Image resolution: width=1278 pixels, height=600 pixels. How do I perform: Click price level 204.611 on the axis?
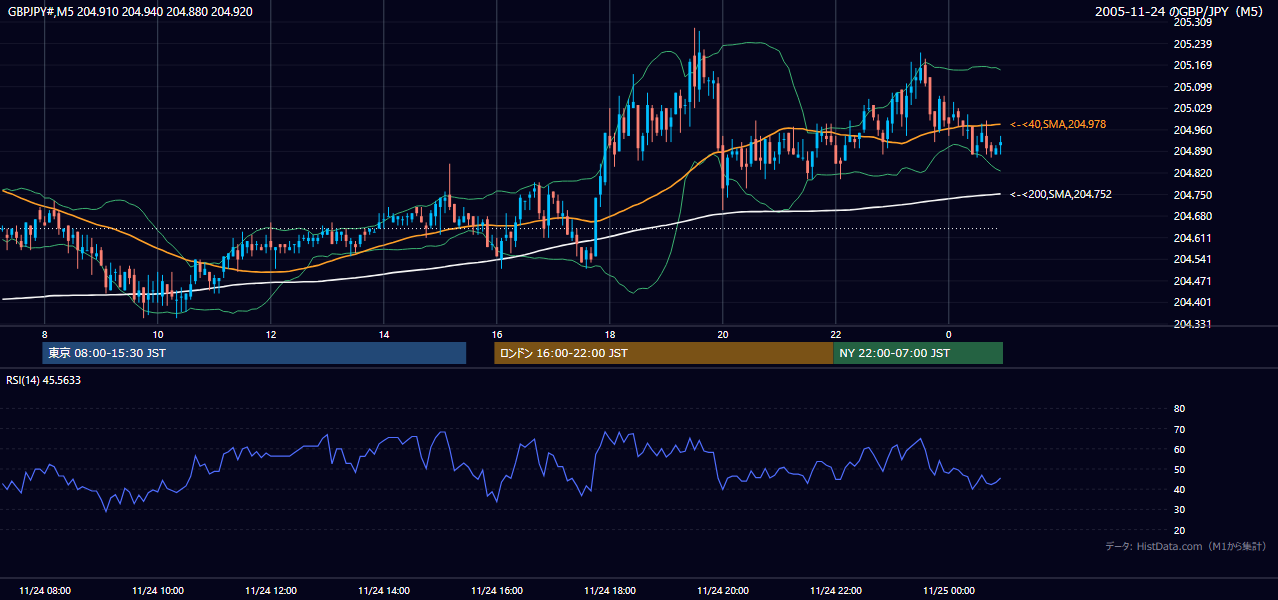click(1193, 238)
